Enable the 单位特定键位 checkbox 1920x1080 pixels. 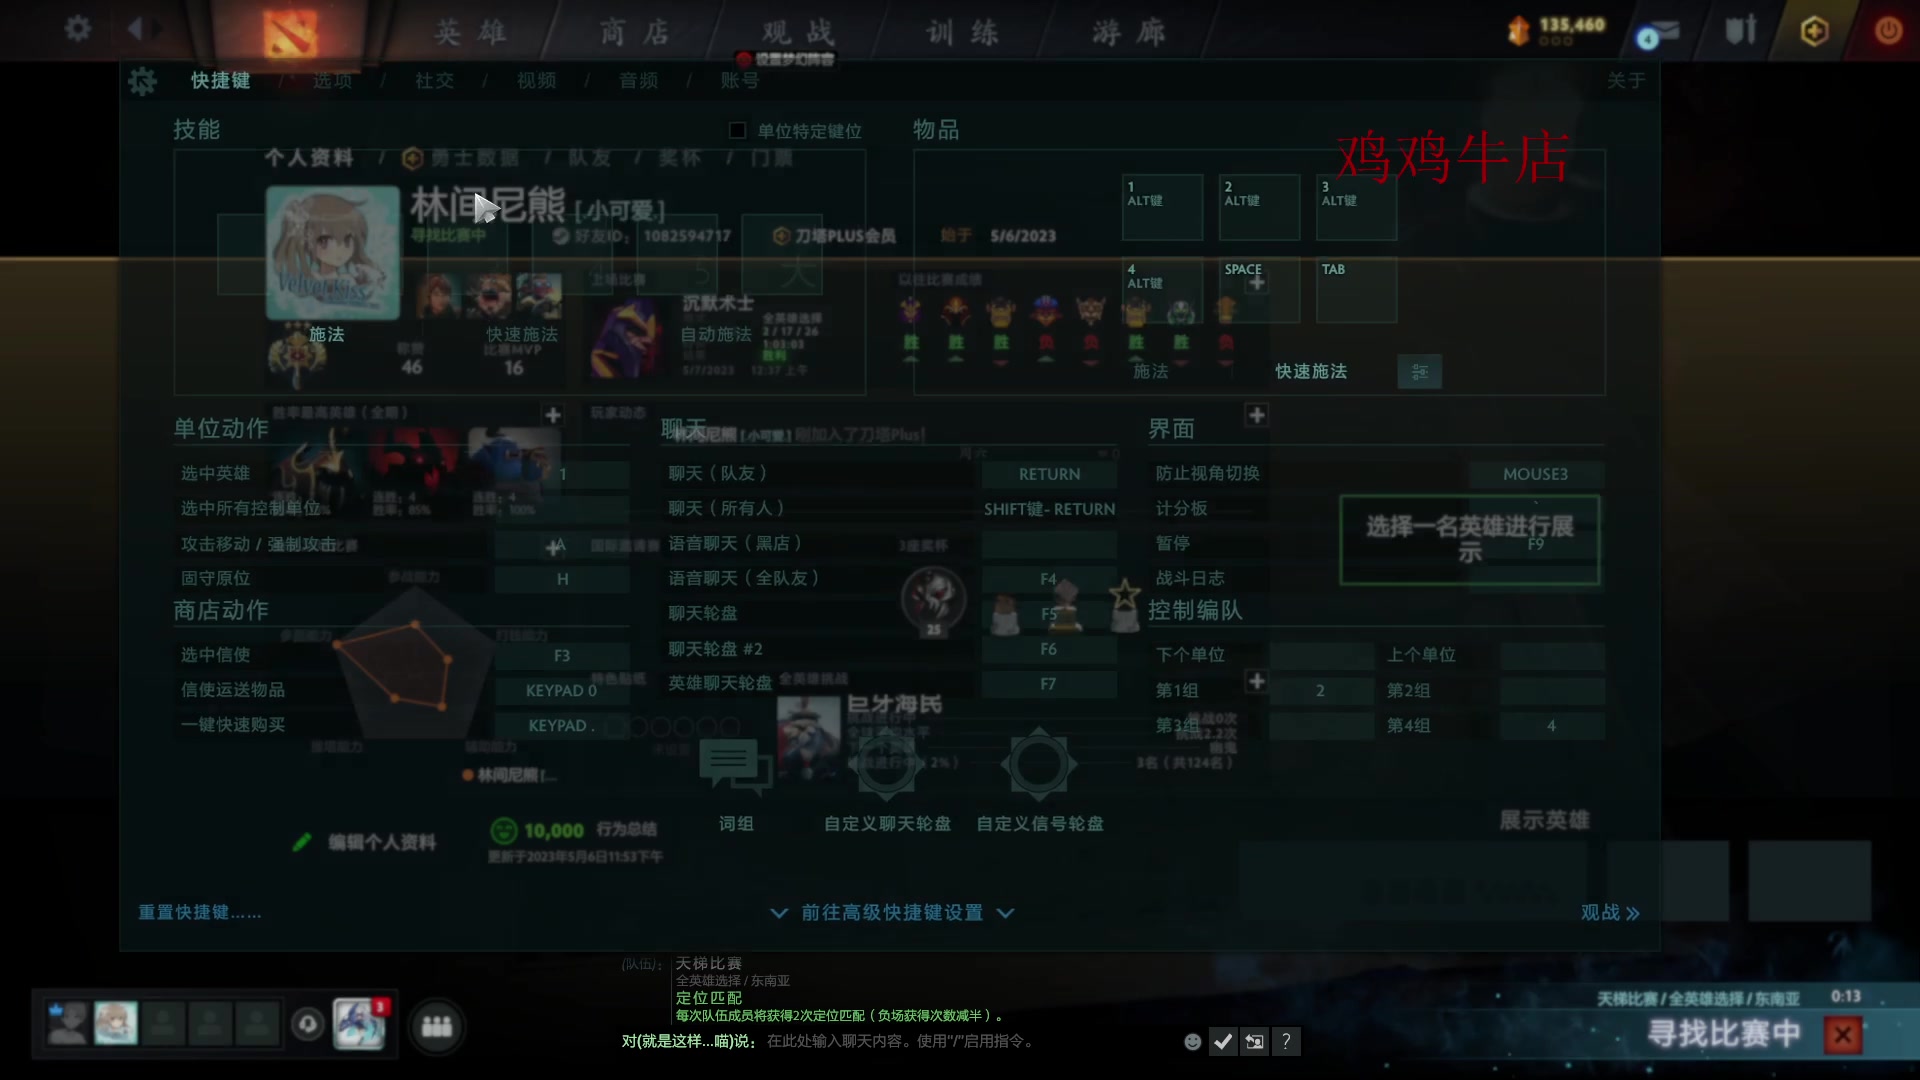click(x=738, y=131)
